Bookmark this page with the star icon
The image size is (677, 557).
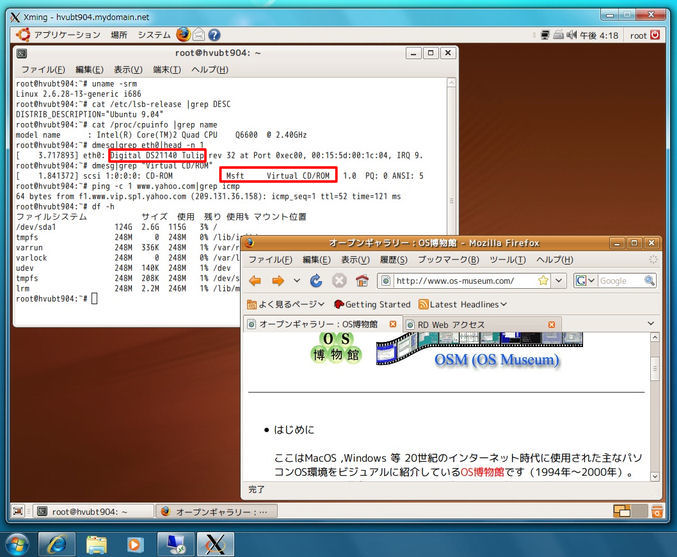tap(543, 281)
